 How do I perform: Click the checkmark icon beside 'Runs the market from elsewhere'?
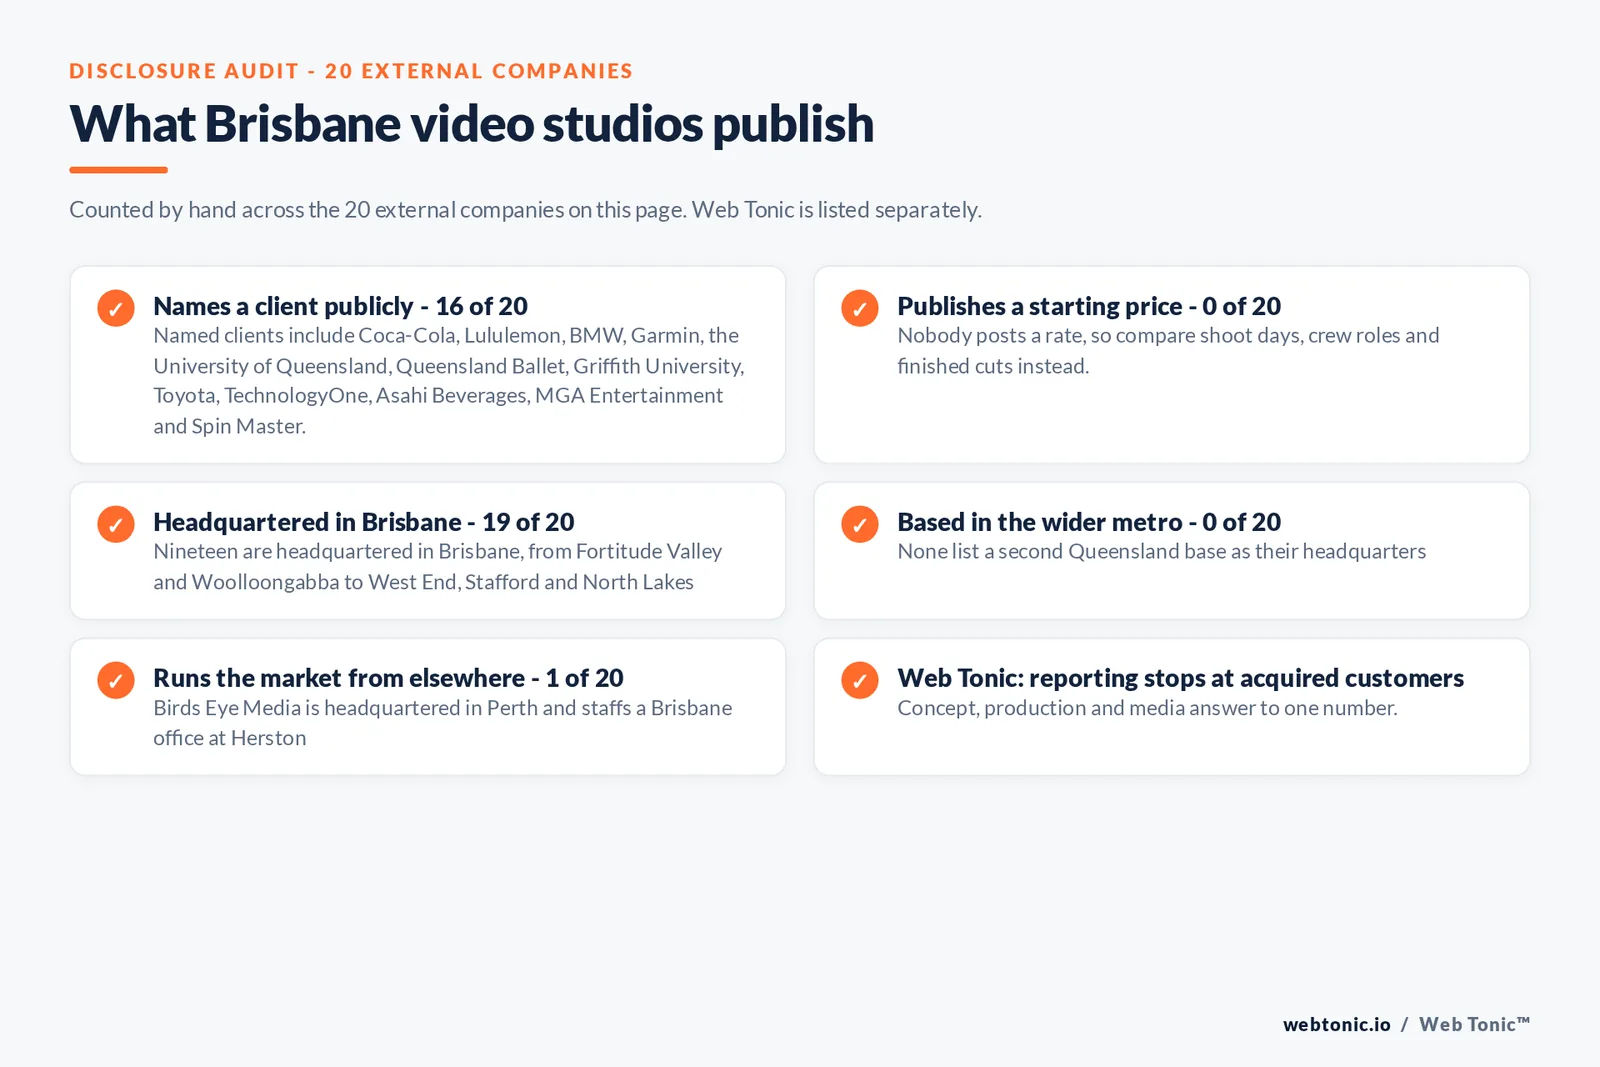(x=116, y=680)
